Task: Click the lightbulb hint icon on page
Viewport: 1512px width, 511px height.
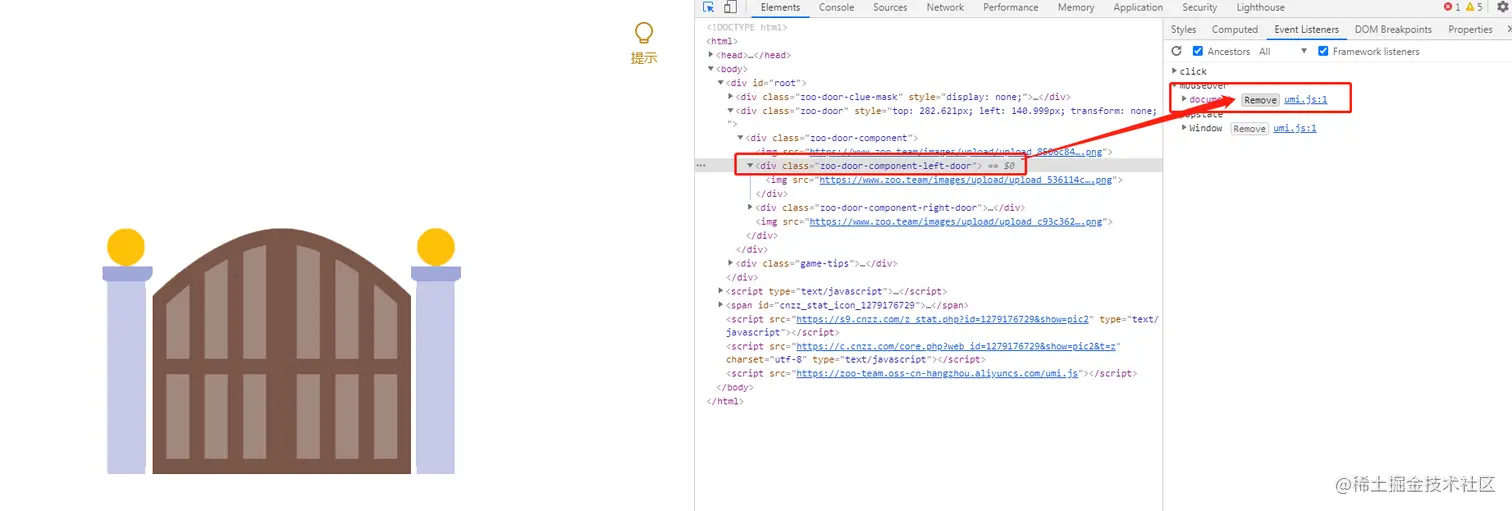Action: 644,33
